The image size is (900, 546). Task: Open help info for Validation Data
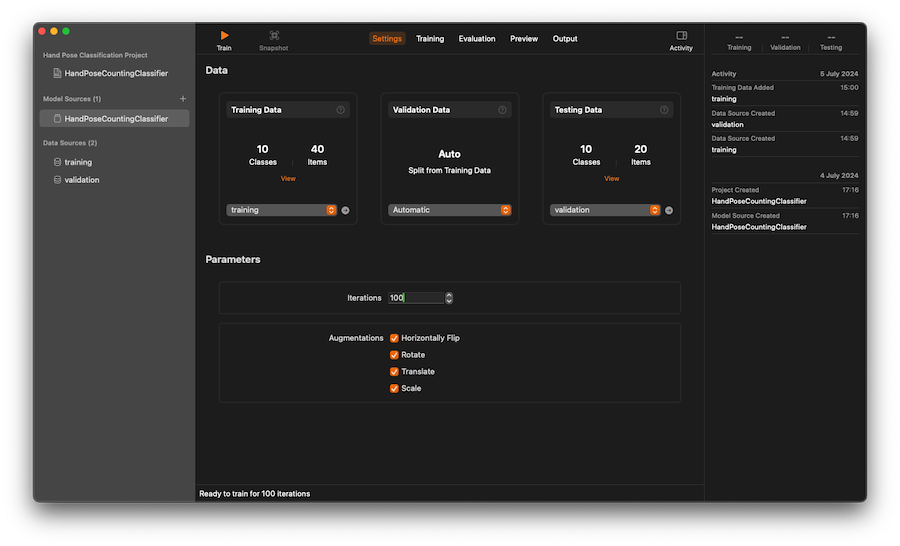(x=502, y=110)
